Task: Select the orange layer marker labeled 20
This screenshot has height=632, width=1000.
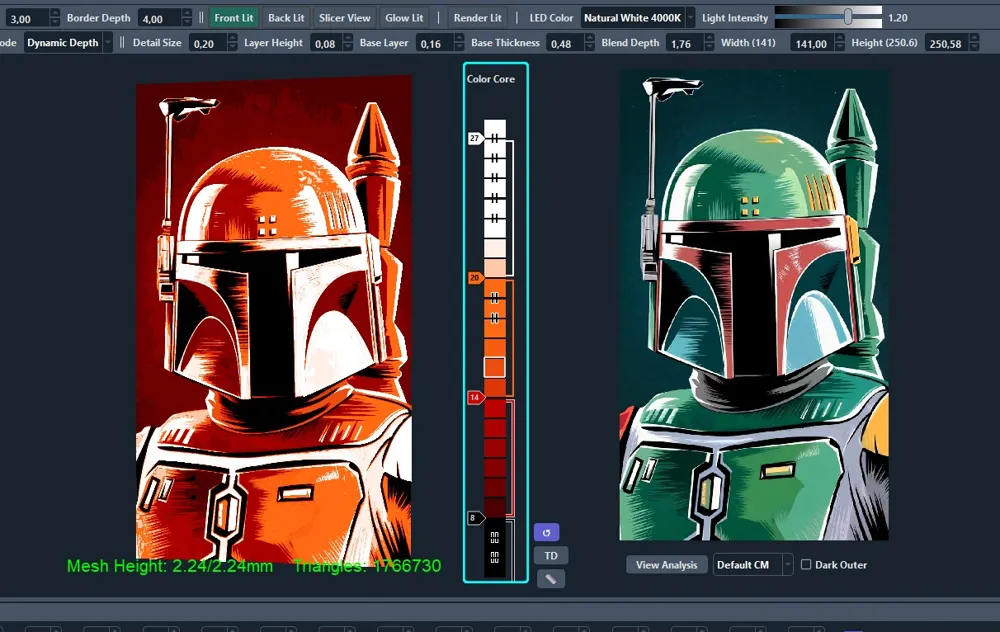Action: click(475, 278)
